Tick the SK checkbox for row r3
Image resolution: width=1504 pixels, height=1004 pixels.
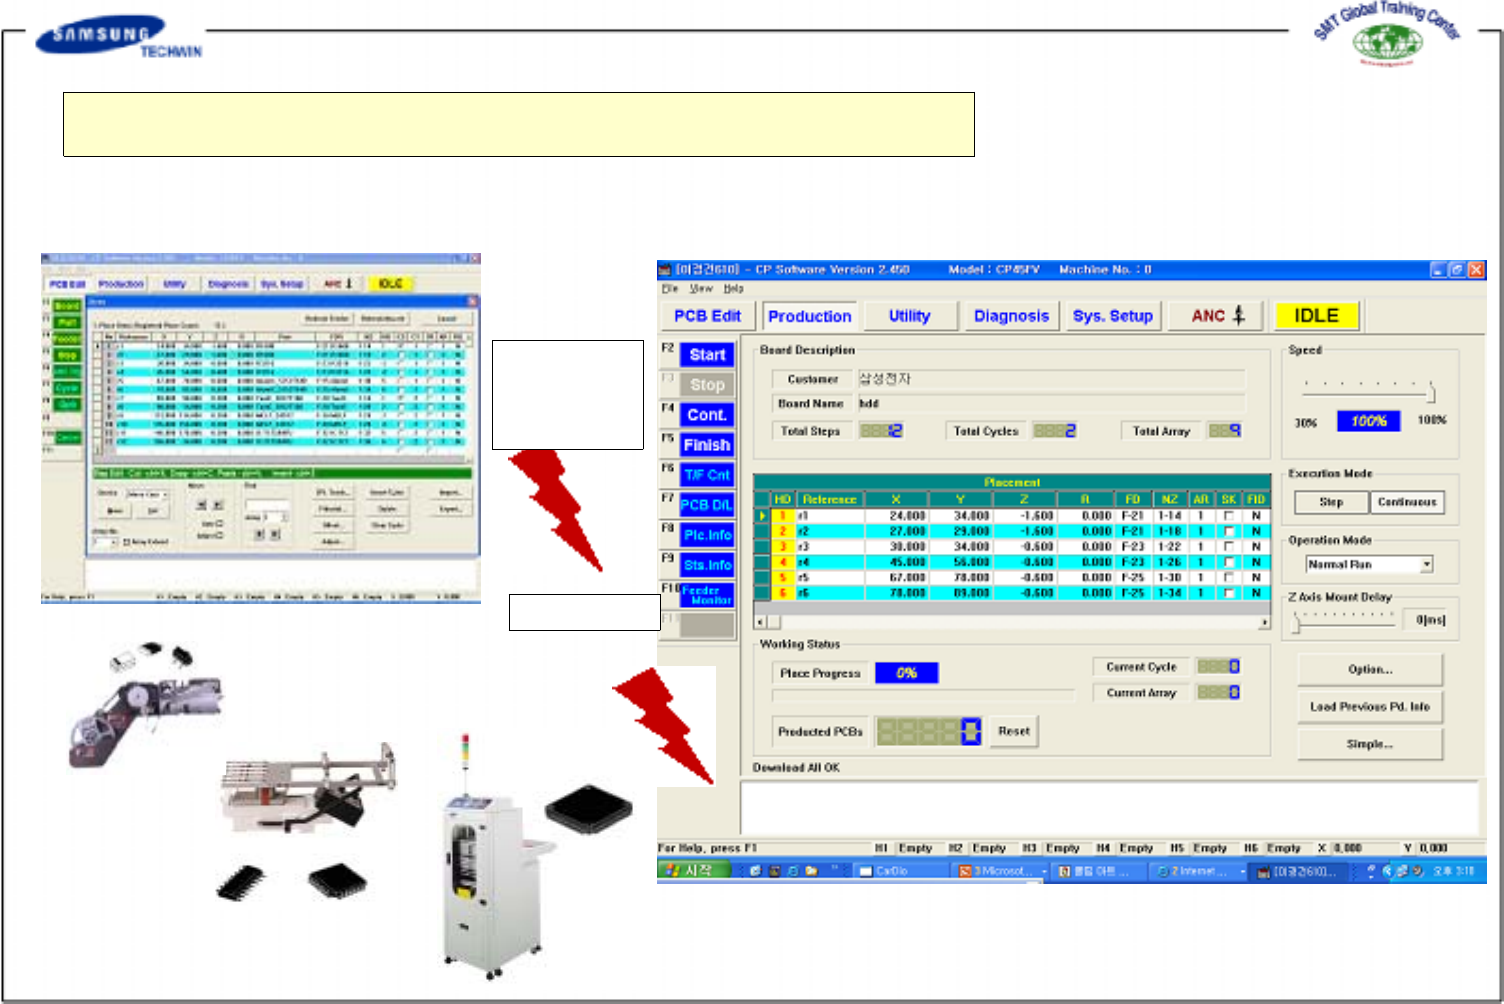click(x=1229, y=547)
